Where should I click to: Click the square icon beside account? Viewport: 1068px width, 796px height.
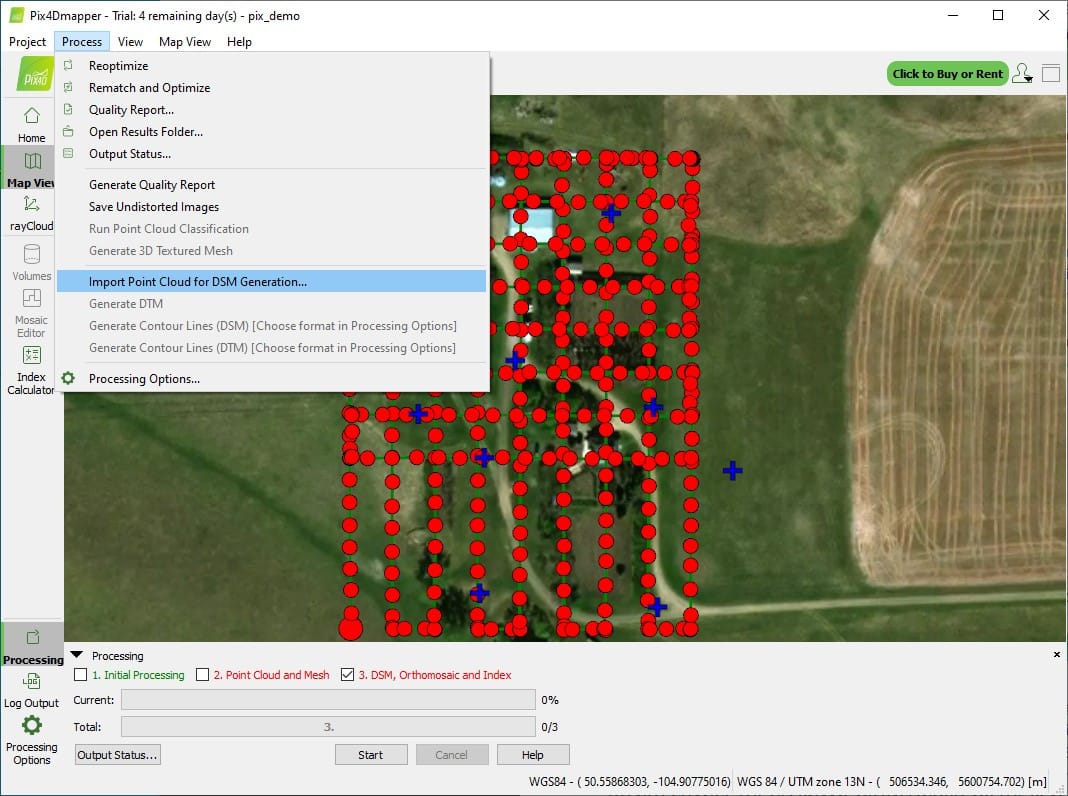pos(1051,74)
